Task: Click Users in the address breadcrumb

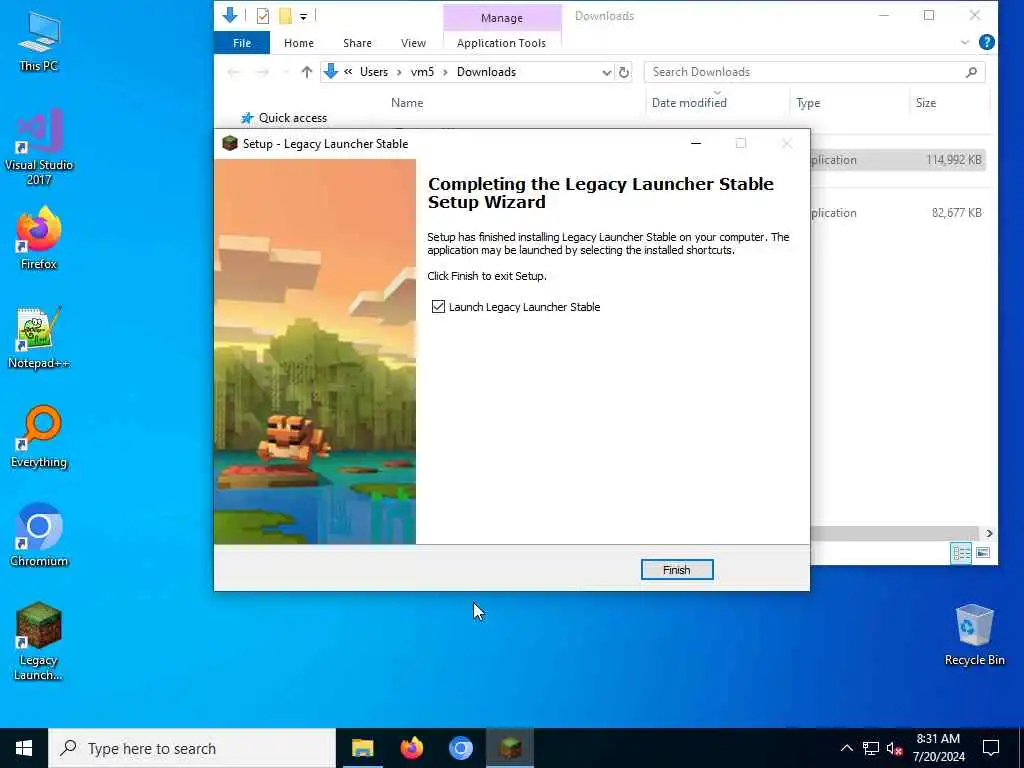Action: tap(374, 72)
